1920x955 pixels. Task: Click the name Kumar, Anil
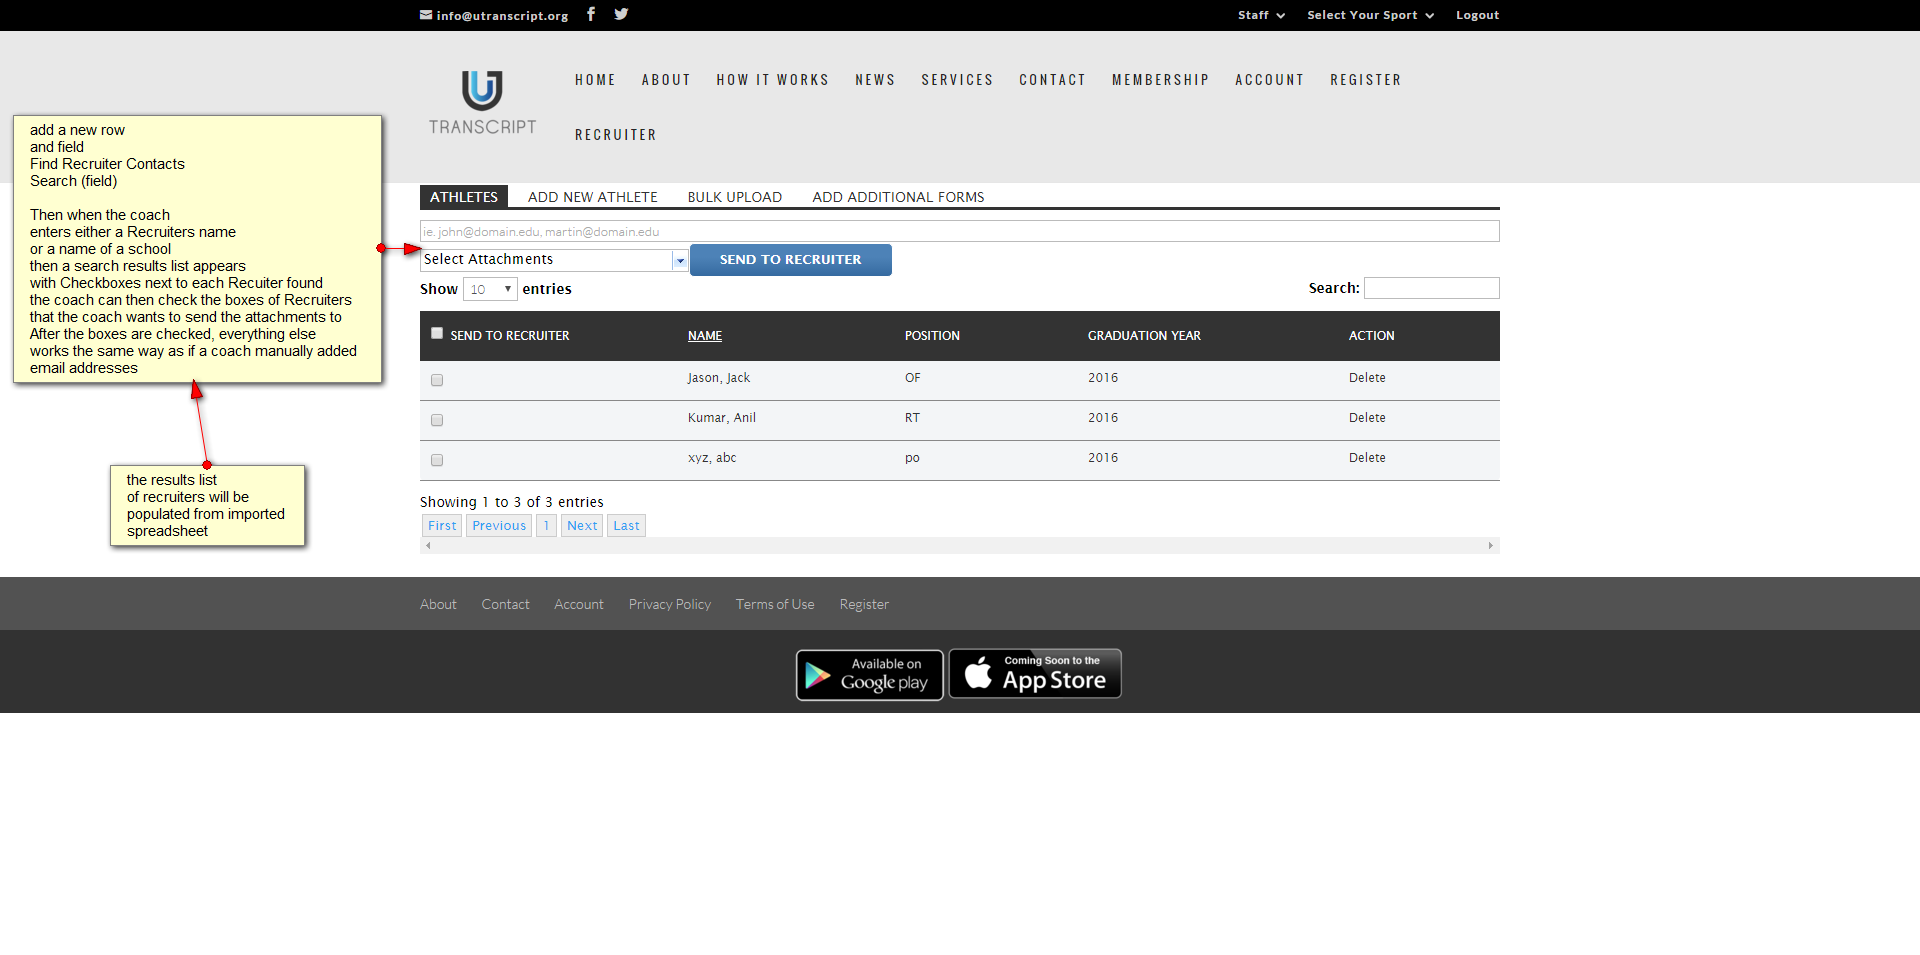tap(722, 418)
